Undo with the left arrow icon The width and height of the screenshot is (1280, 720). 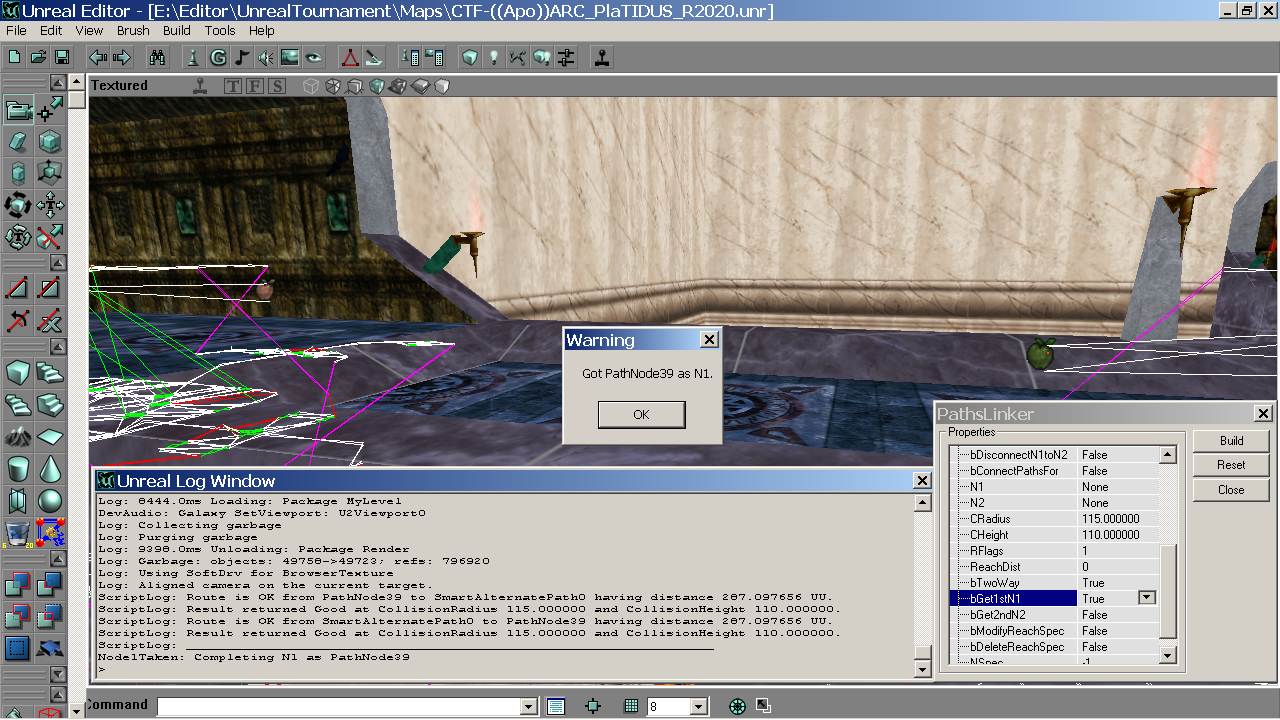pos(98,57)
